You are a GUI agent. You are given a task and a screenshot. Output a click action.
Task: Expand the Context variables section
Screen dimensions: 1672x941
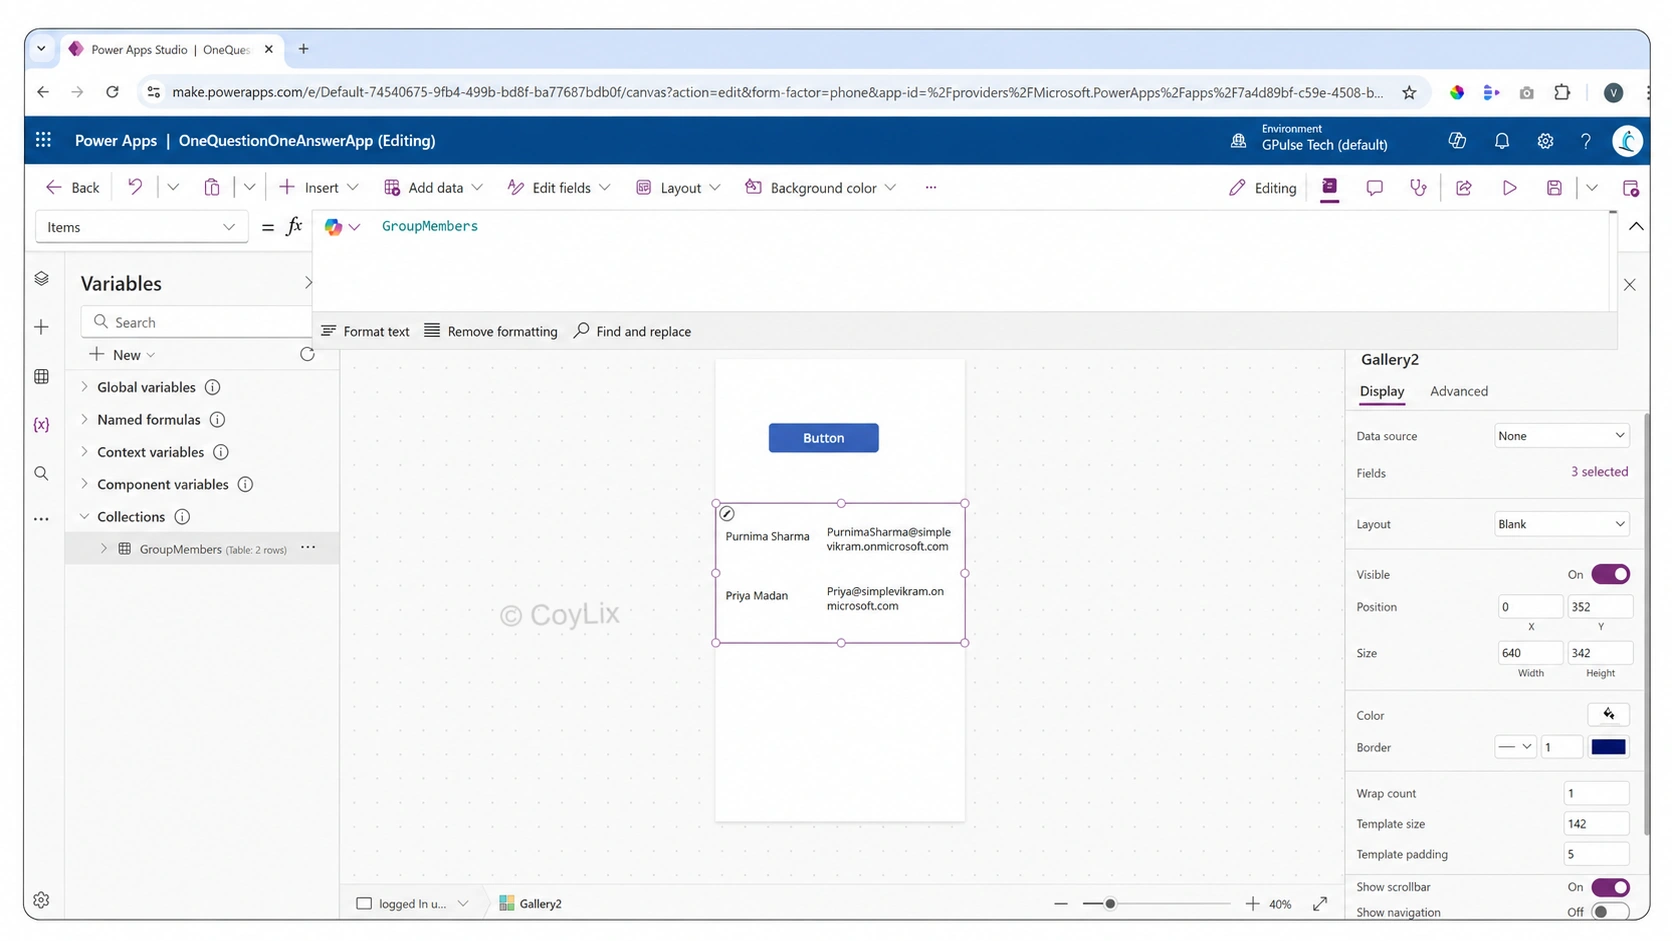pyautogui.click(x=84, y=452)
